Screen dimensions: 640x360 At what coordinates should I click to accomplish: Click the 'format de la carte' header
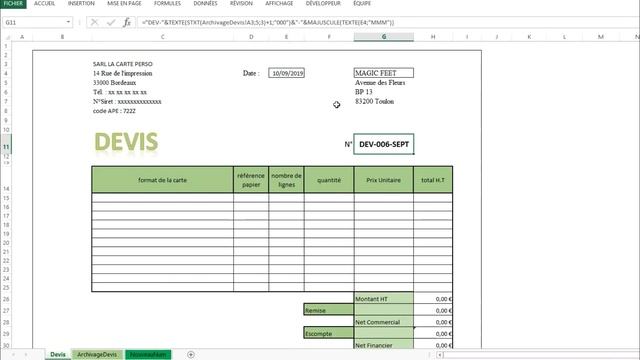(x=162, y=180)
